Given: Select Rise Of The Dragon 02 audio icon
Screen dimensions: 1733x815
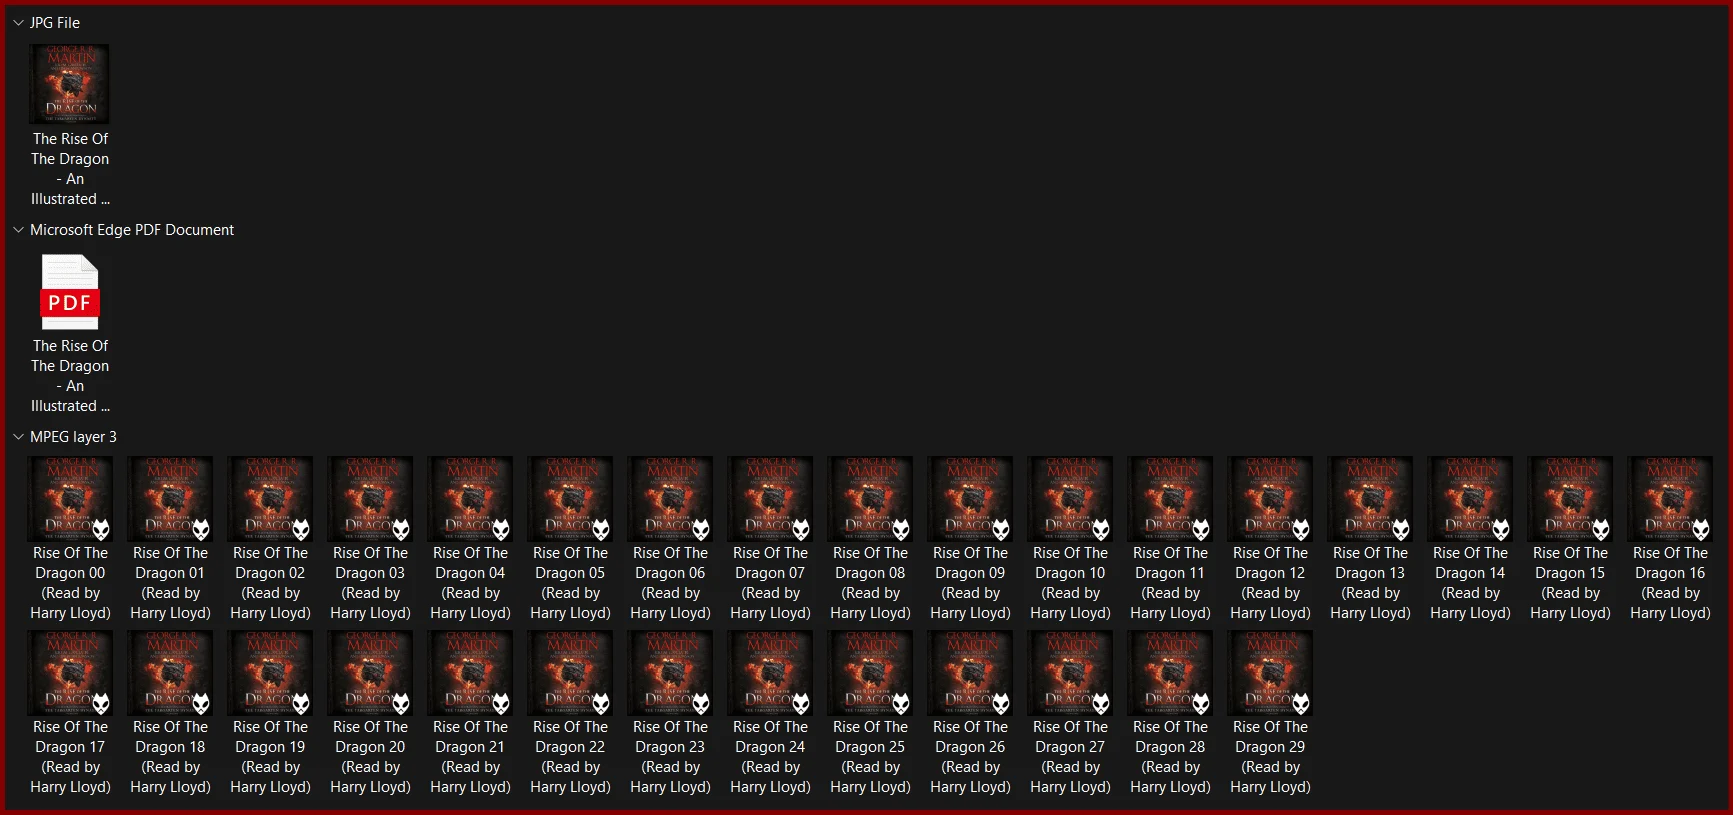Looking at the screenshot, I should (270, 499).
